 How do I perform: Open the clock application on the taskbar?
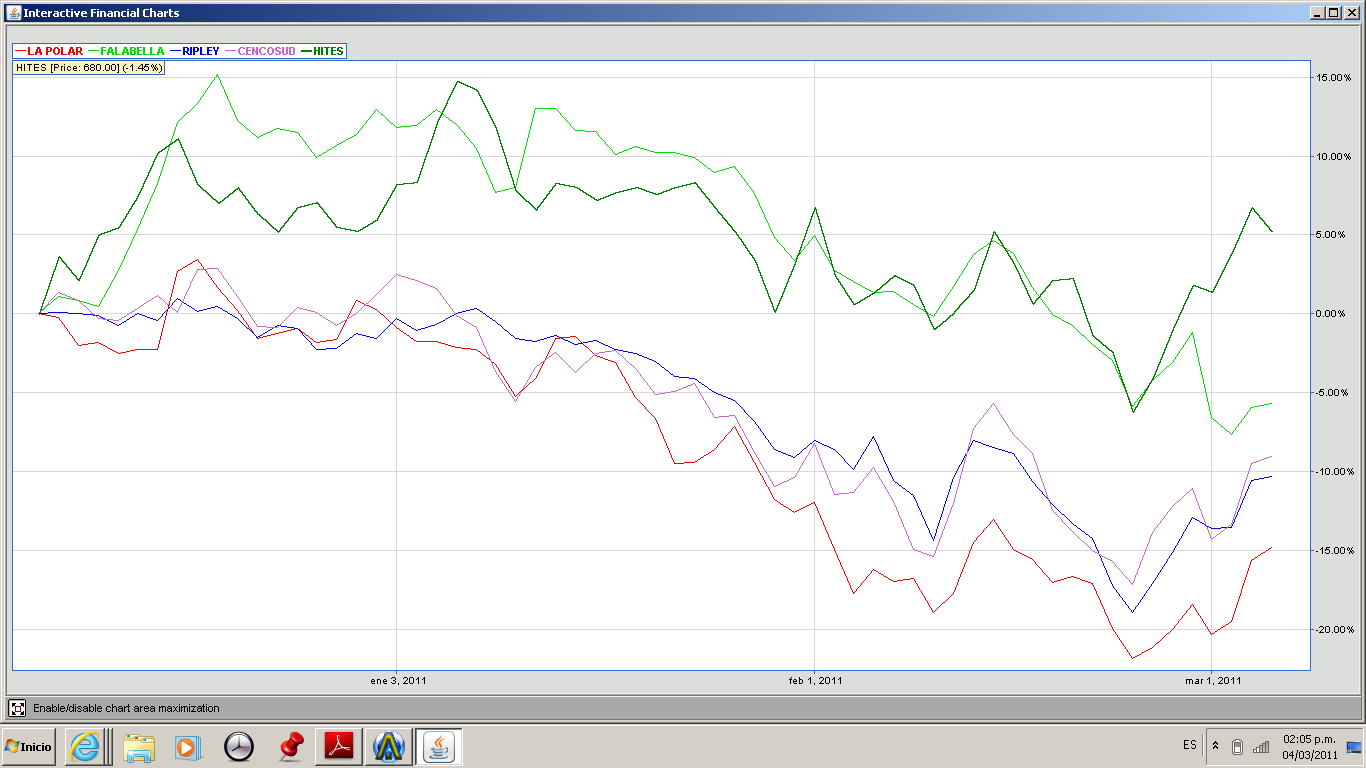(239, 746)
